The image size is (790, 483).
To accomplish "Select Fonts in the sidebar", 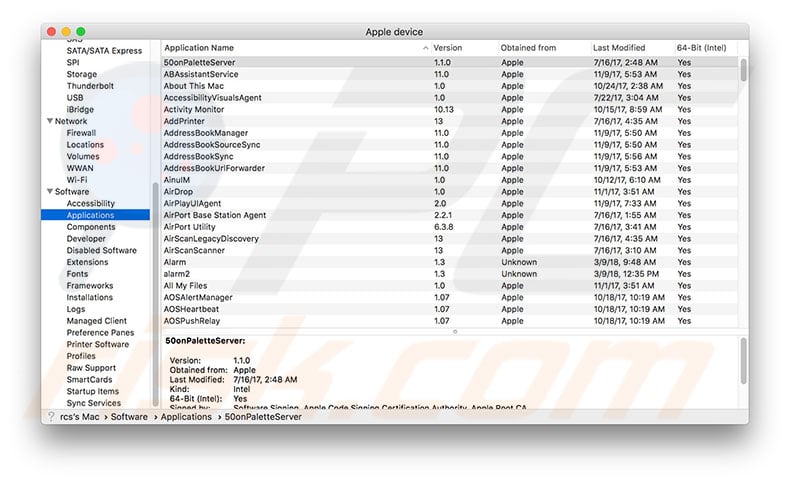I will 77,274.
